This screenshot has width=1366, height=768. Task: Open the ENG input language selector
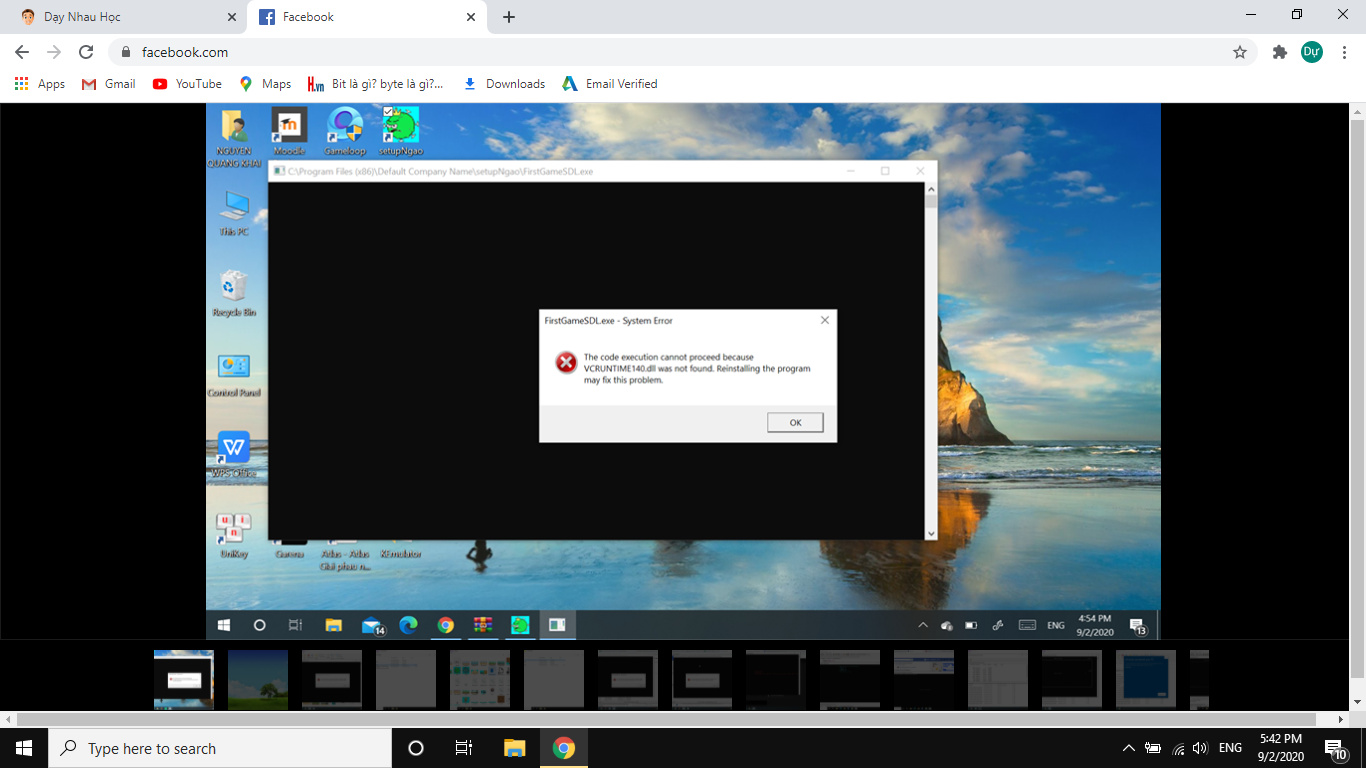pyautogui.click(x=1230, y=748)
